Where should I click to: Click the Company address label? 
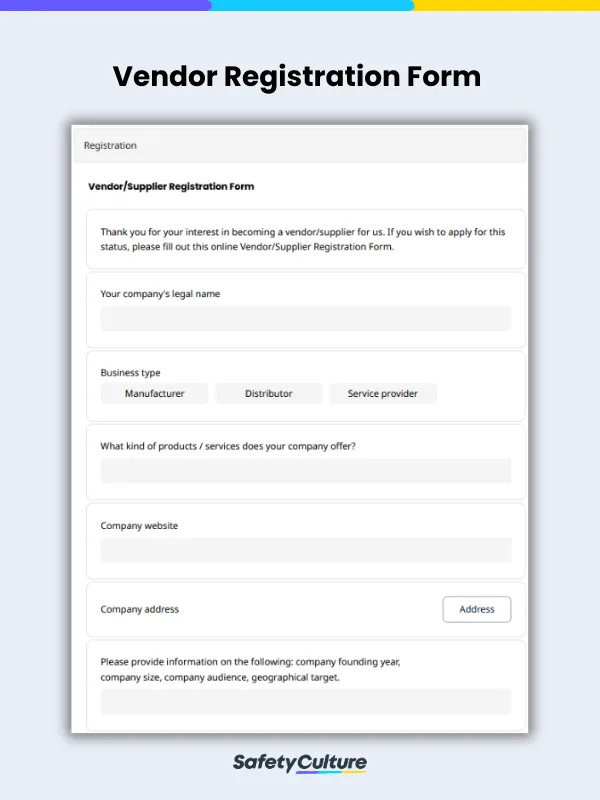pyautogui.click(x=139, y=609)
